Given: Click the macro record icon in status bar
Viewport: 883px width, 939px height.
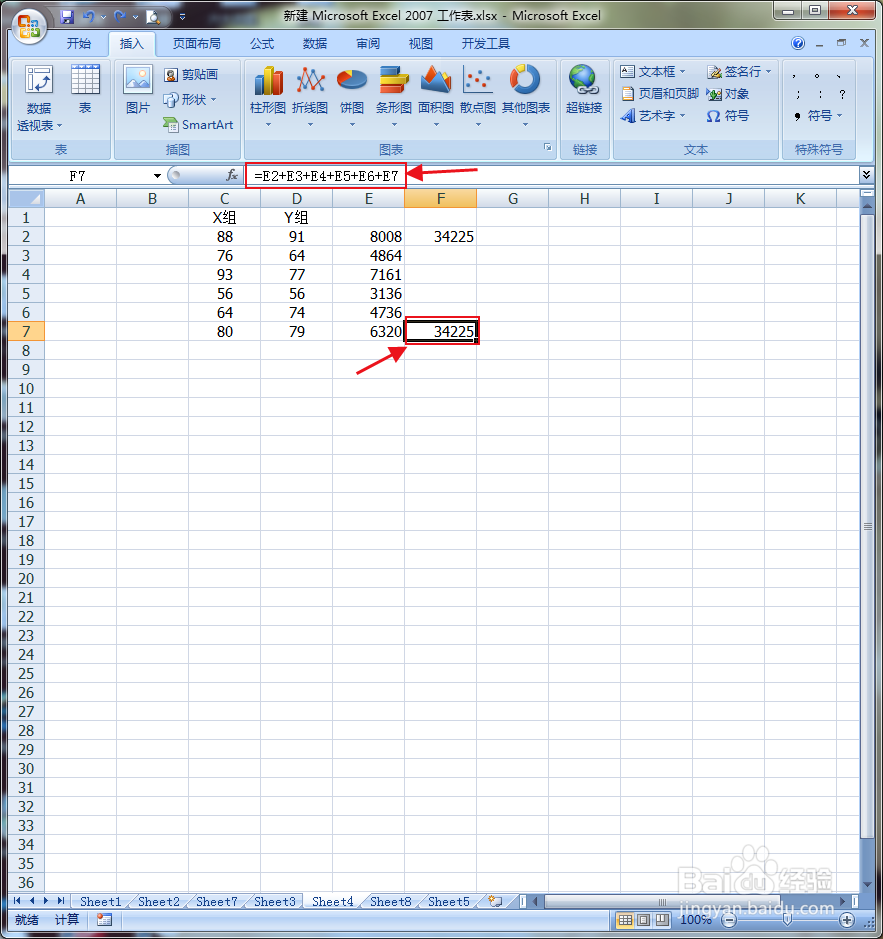Looking at the screenshot, I should [104, 920].
